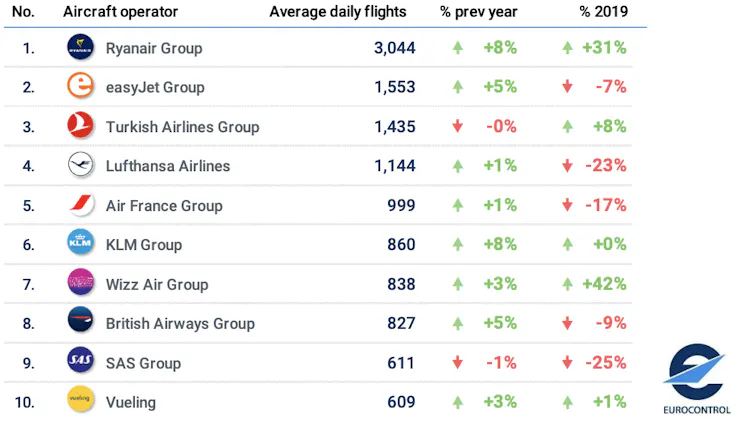Select the blue KLM logo
Image resolution: width=754 pixels, height=425 pixels.
[x=80, y=242]
